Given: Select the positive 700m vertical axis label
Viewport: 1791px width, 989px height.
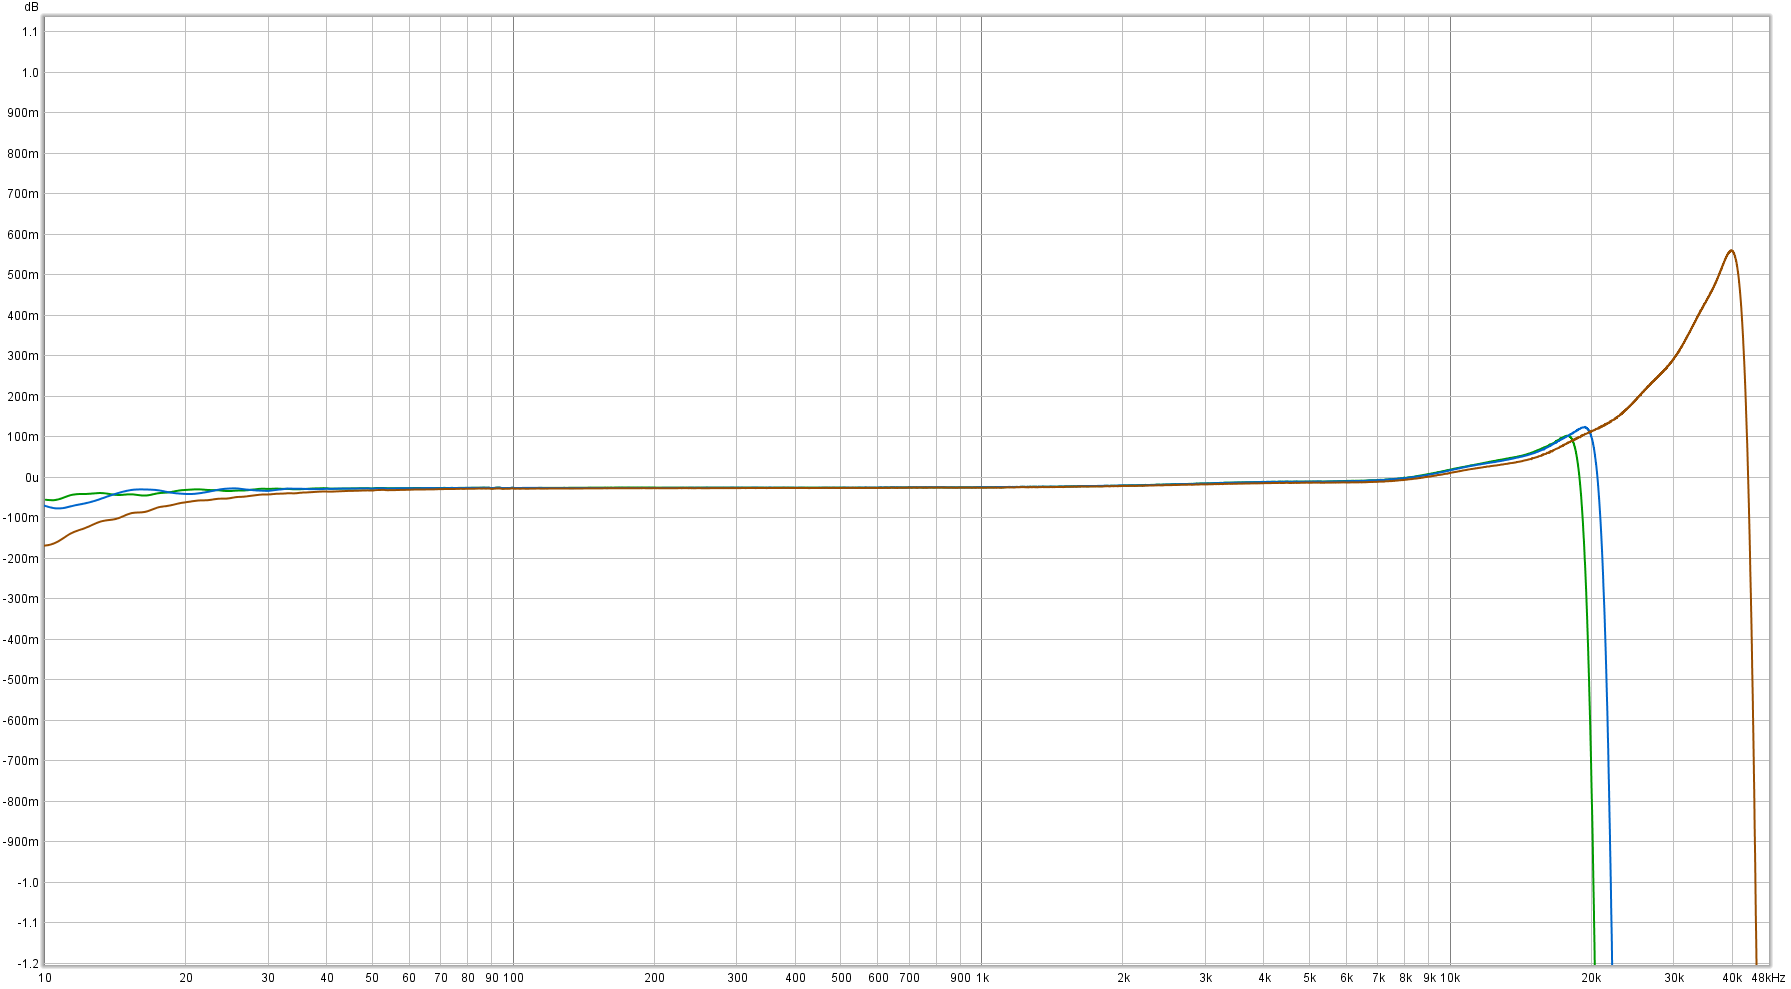Looking at the screenshot, I should [x=25, y=194].
